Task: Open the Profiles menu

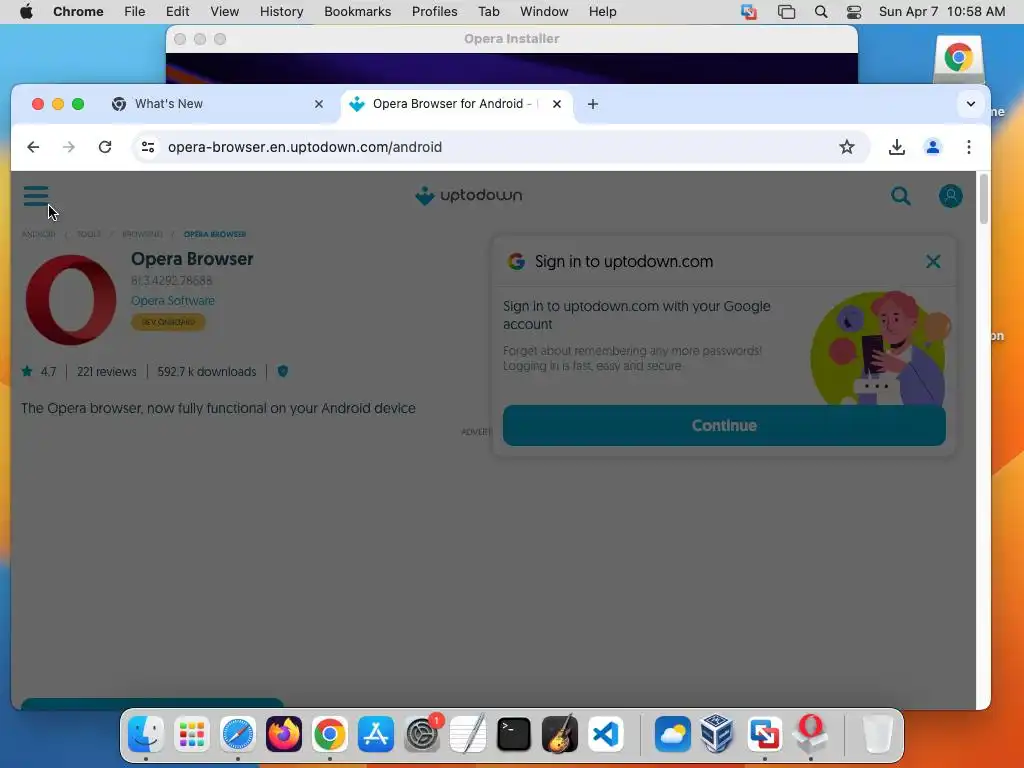Action: pos(434,12)
